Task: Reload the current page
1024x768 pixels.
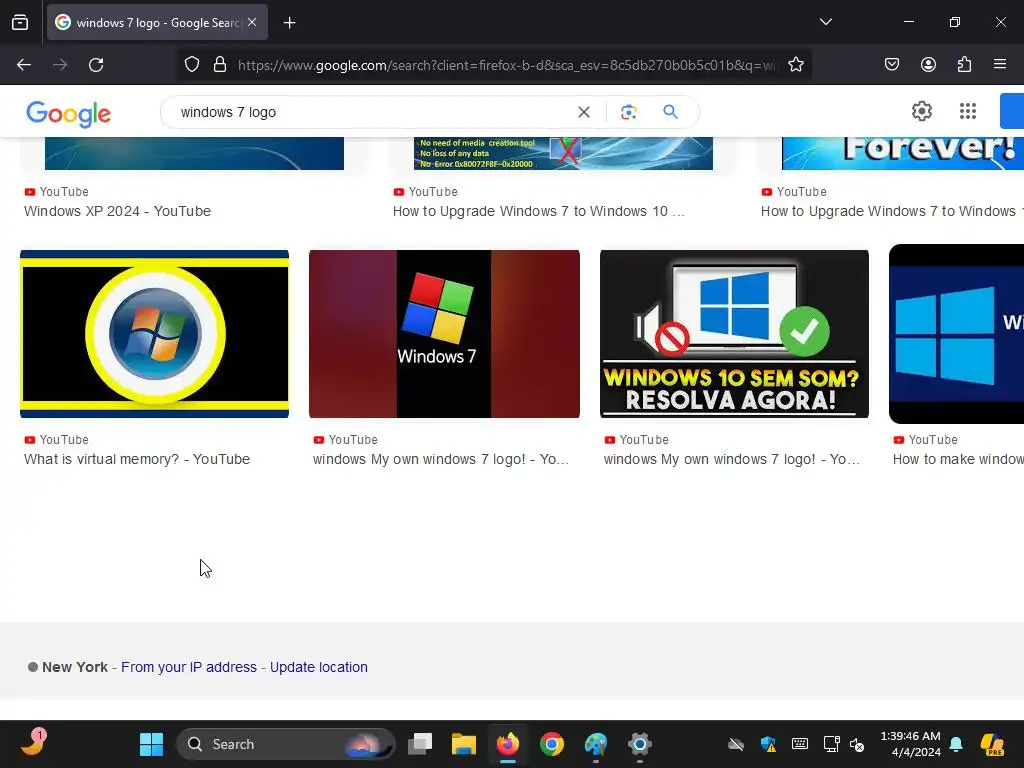Action: coord(96,65)
